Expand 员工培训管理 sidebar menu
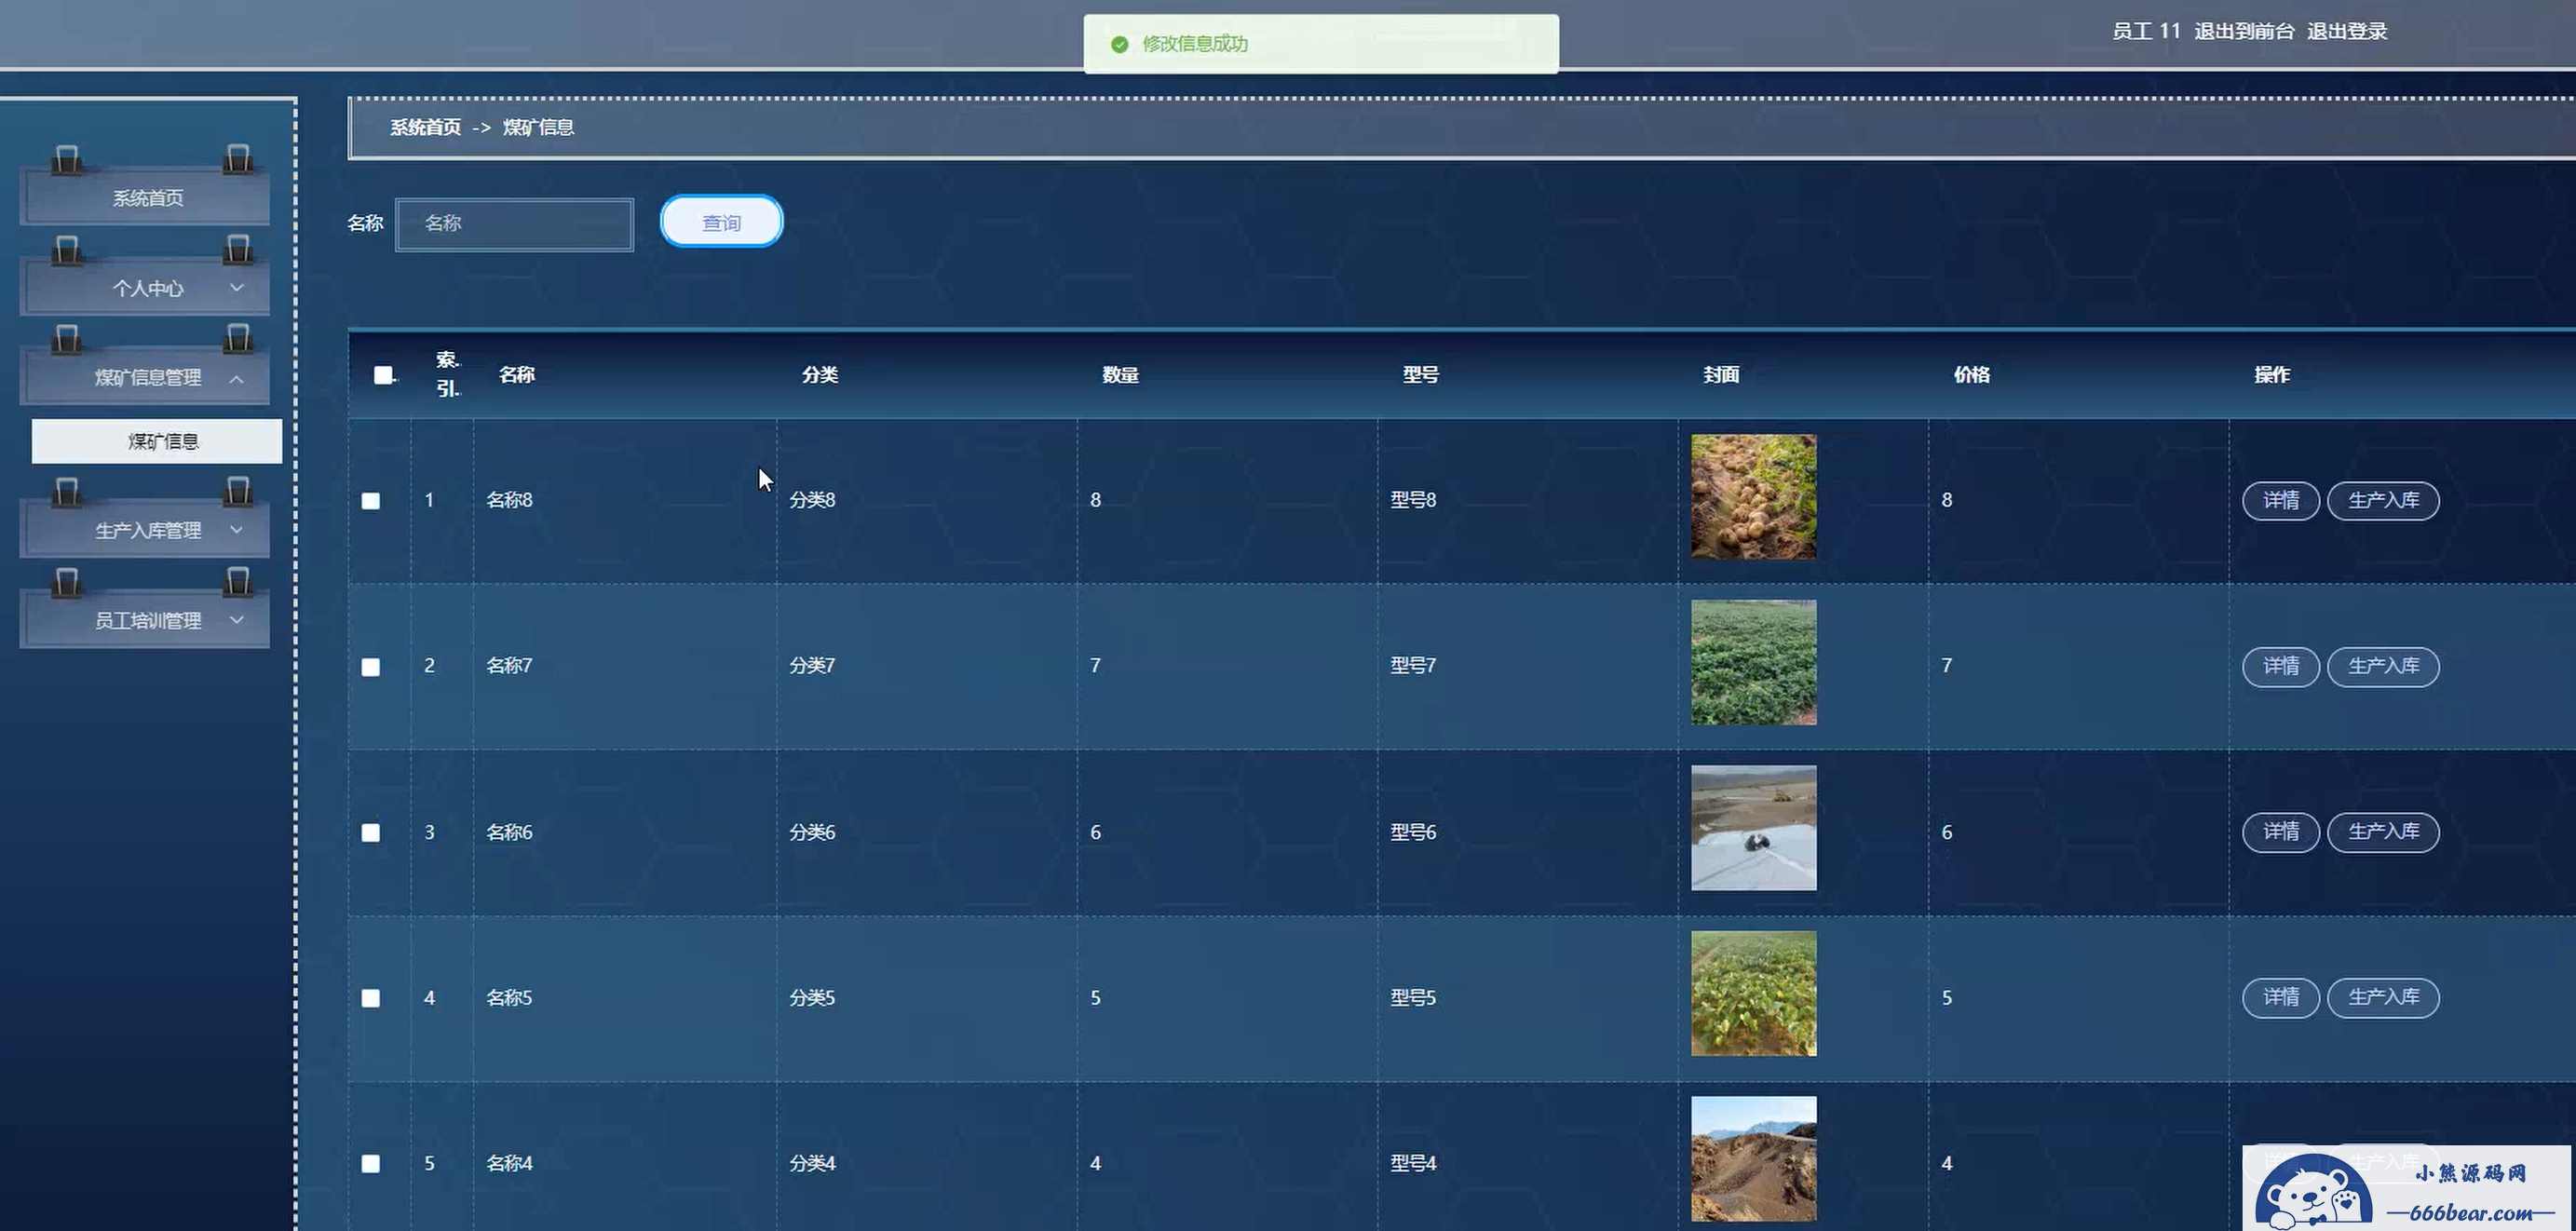 pyautogui.click(x=147, y=621)
